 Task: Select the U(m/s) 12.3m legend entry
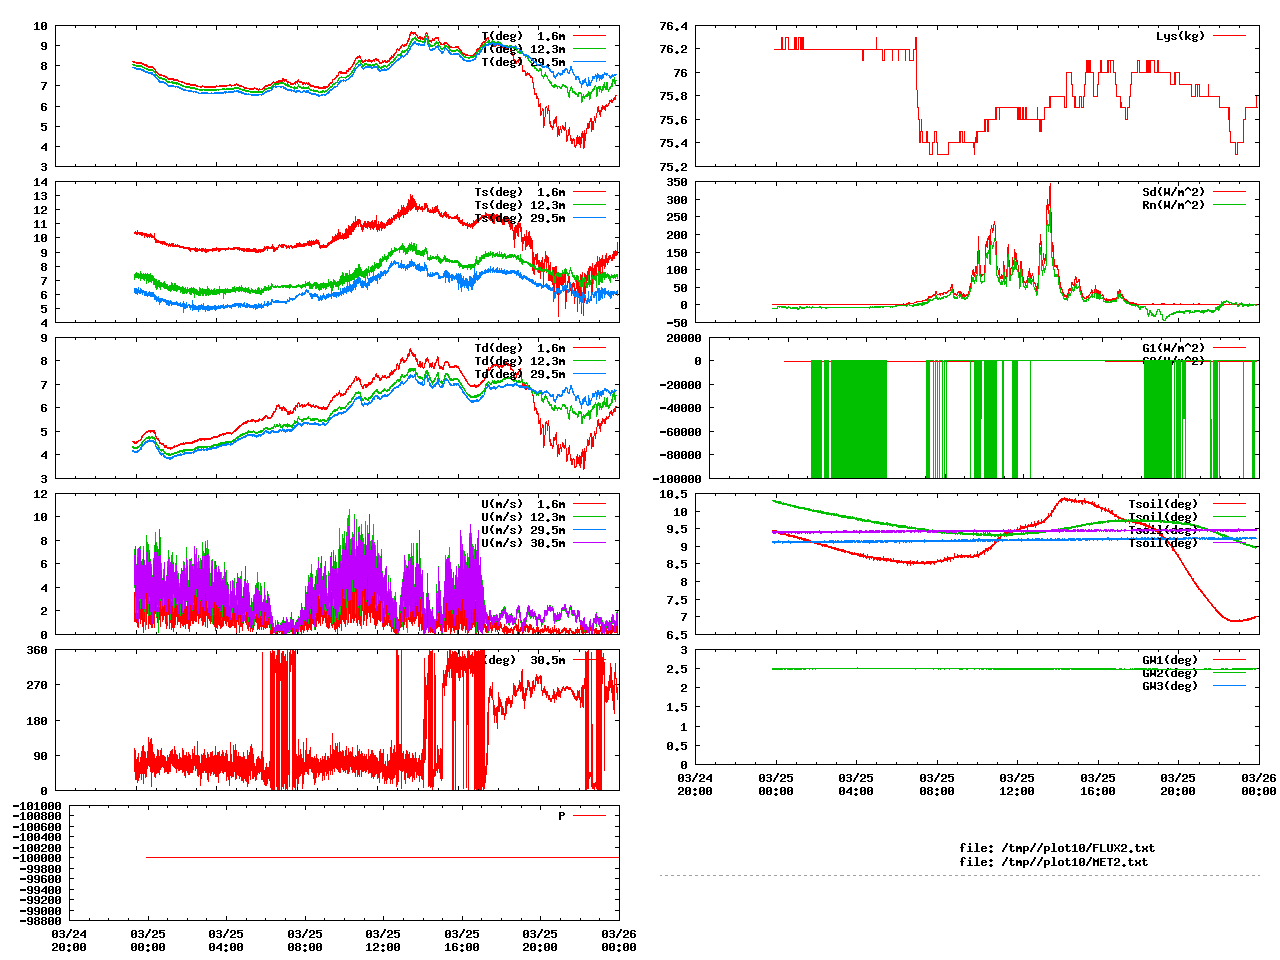click(x=523, y=517)
